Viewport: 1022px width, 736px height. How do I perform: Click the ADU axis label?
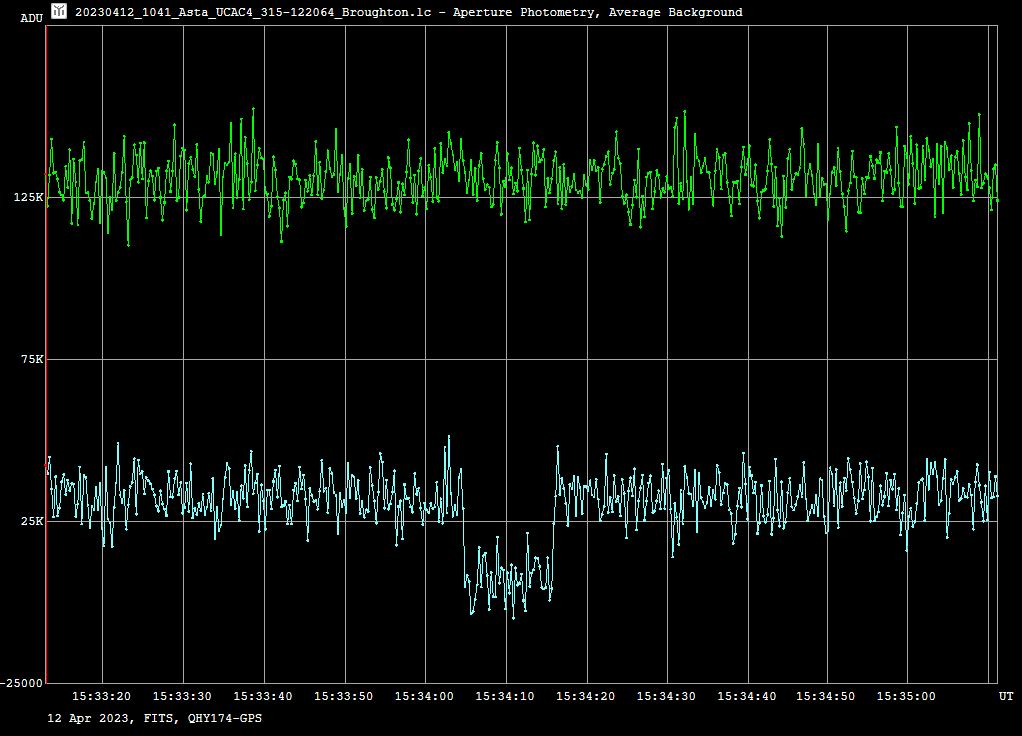click(32, 18)
